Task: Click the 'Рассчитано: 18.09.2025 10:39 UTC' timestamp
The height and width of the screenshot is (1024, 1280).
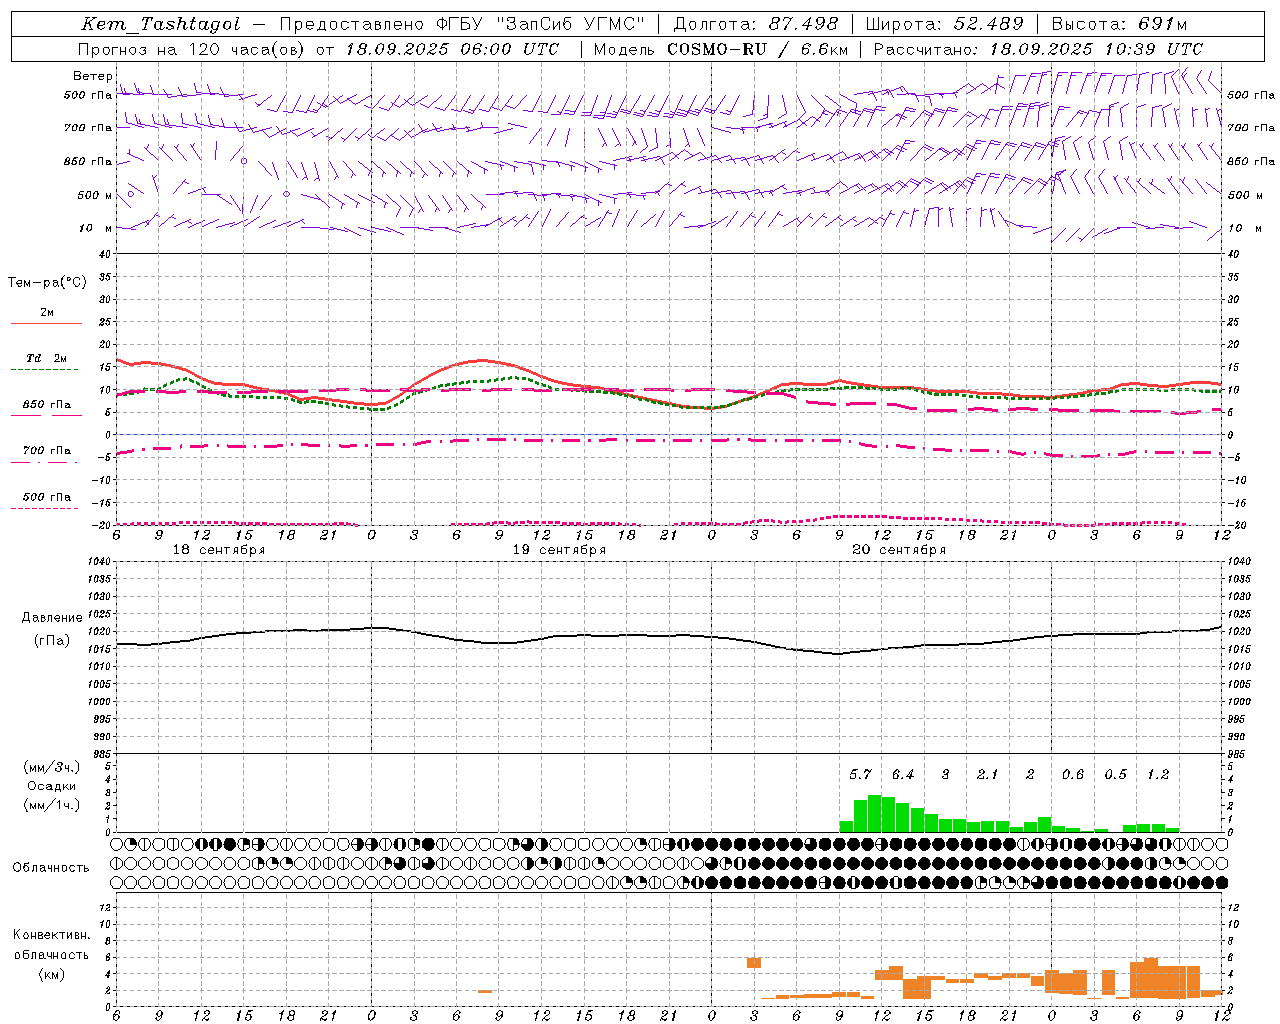Action: click(1038, 49)
